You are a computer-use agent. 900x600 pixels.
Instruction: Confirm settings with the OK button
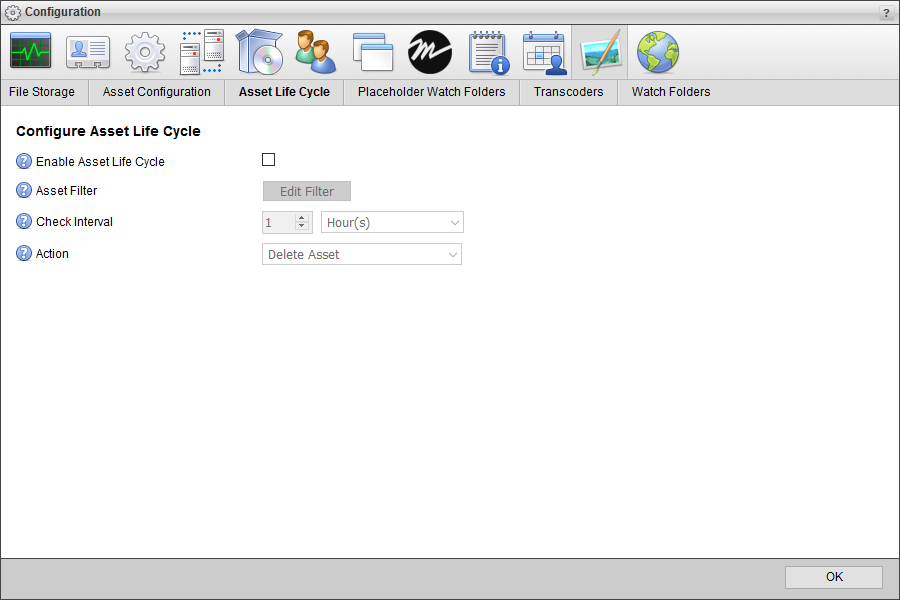click(833, 577)
